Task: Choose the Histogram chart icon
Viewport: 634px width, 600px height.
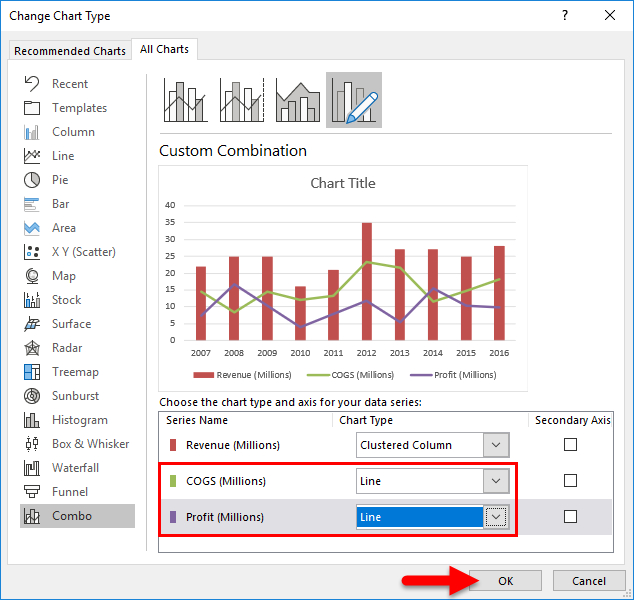Action: click(x=32, y=420)
